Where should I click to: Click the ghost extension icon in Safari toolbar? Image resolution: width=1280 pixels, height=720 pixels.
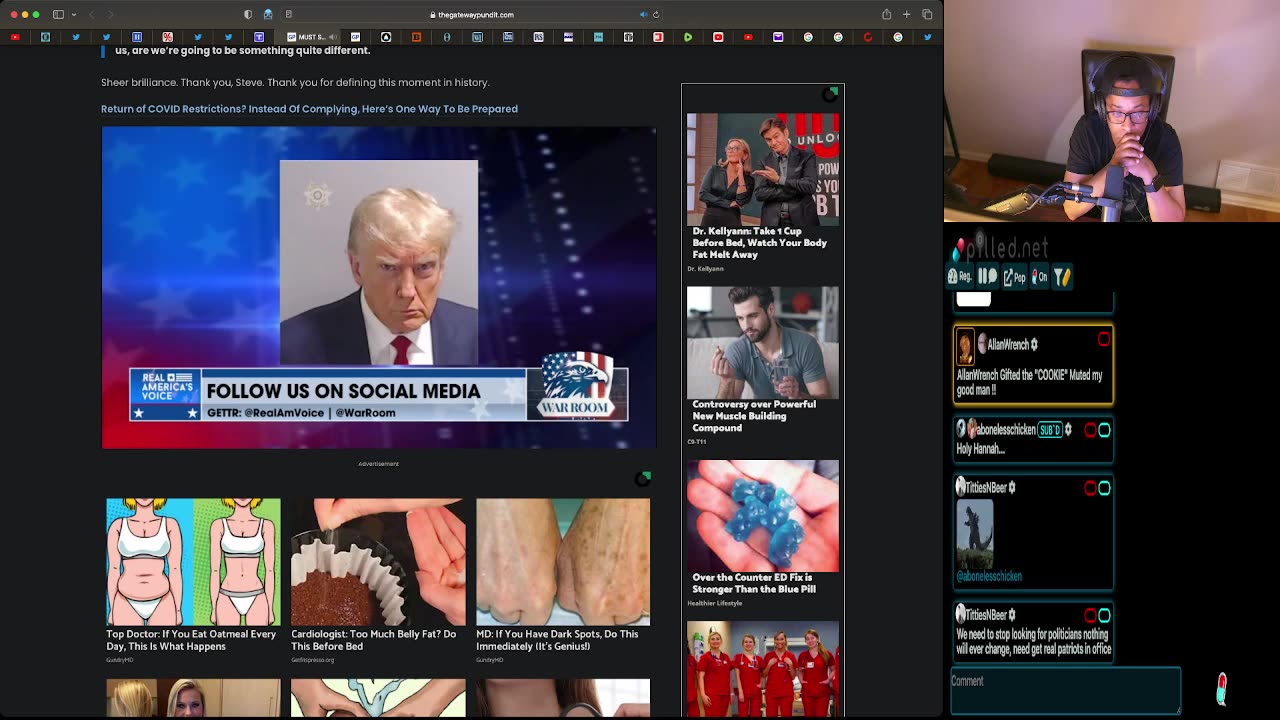point(268,15)
